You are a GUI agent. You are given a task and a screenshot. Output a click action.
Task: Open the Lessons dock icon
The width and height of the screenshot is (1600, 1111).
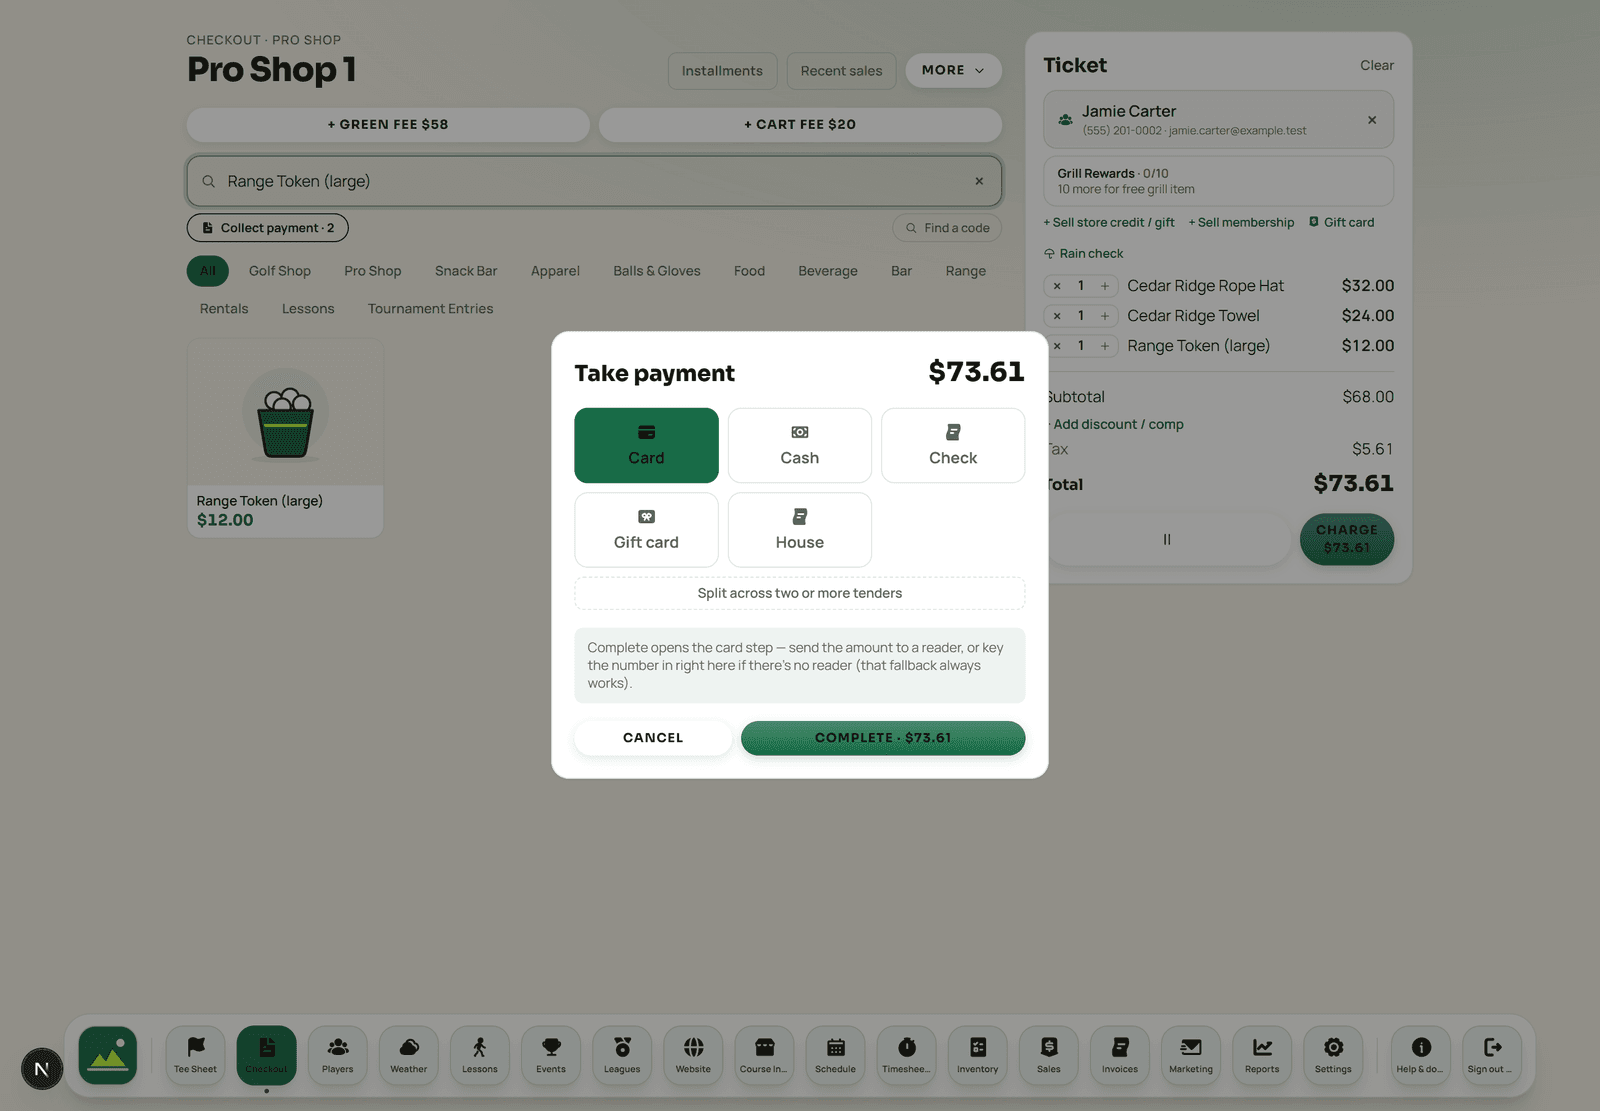[480, 1055]
